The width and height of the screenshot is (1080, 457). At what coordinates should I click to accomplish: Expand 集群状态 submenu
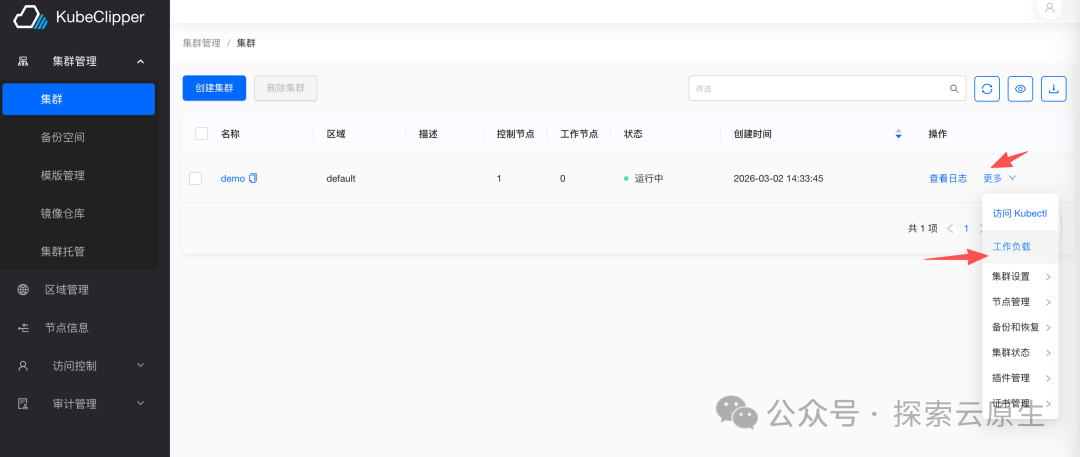[1020, 353]
